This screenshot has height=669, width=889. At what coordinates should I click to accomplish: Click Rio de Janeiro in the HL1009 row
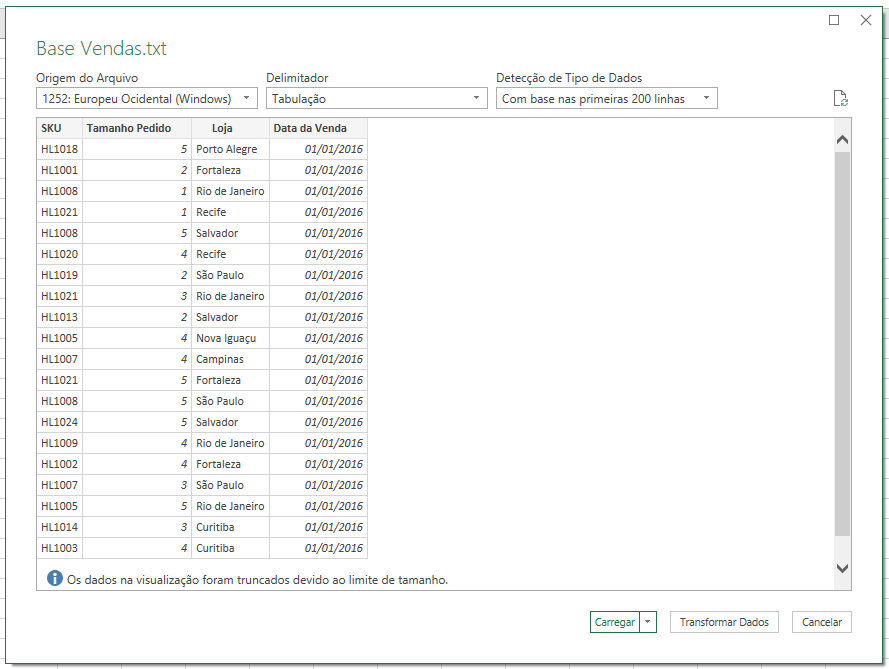(x=230, y=443)
